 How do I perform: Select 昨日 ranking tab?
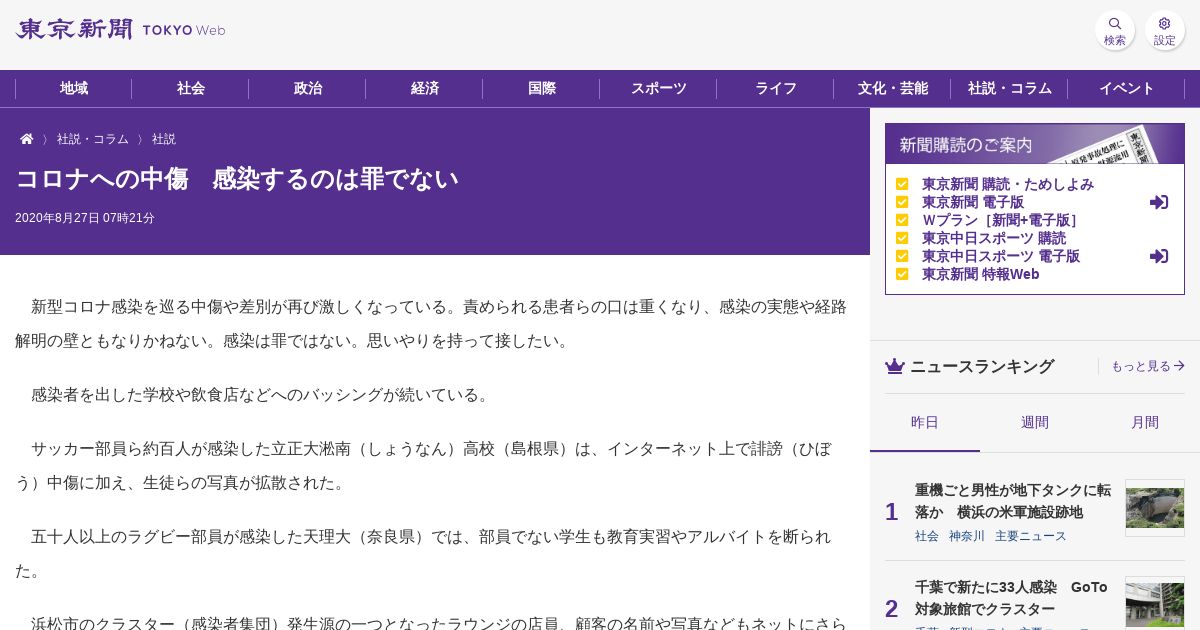point(925,422)
